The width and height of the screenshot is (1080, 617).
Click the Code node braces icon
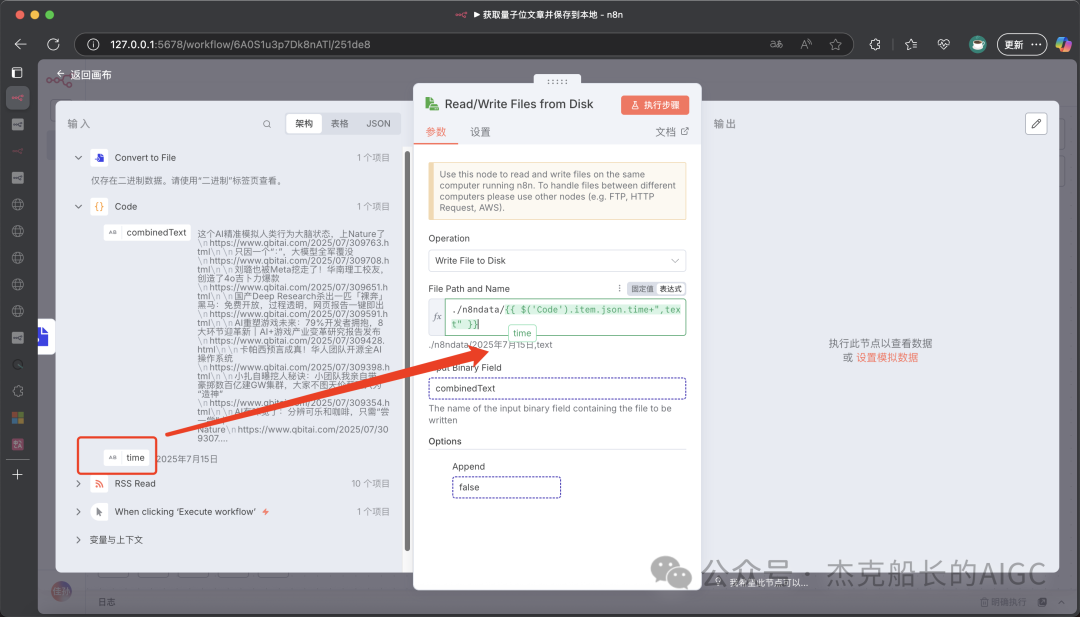99,207
